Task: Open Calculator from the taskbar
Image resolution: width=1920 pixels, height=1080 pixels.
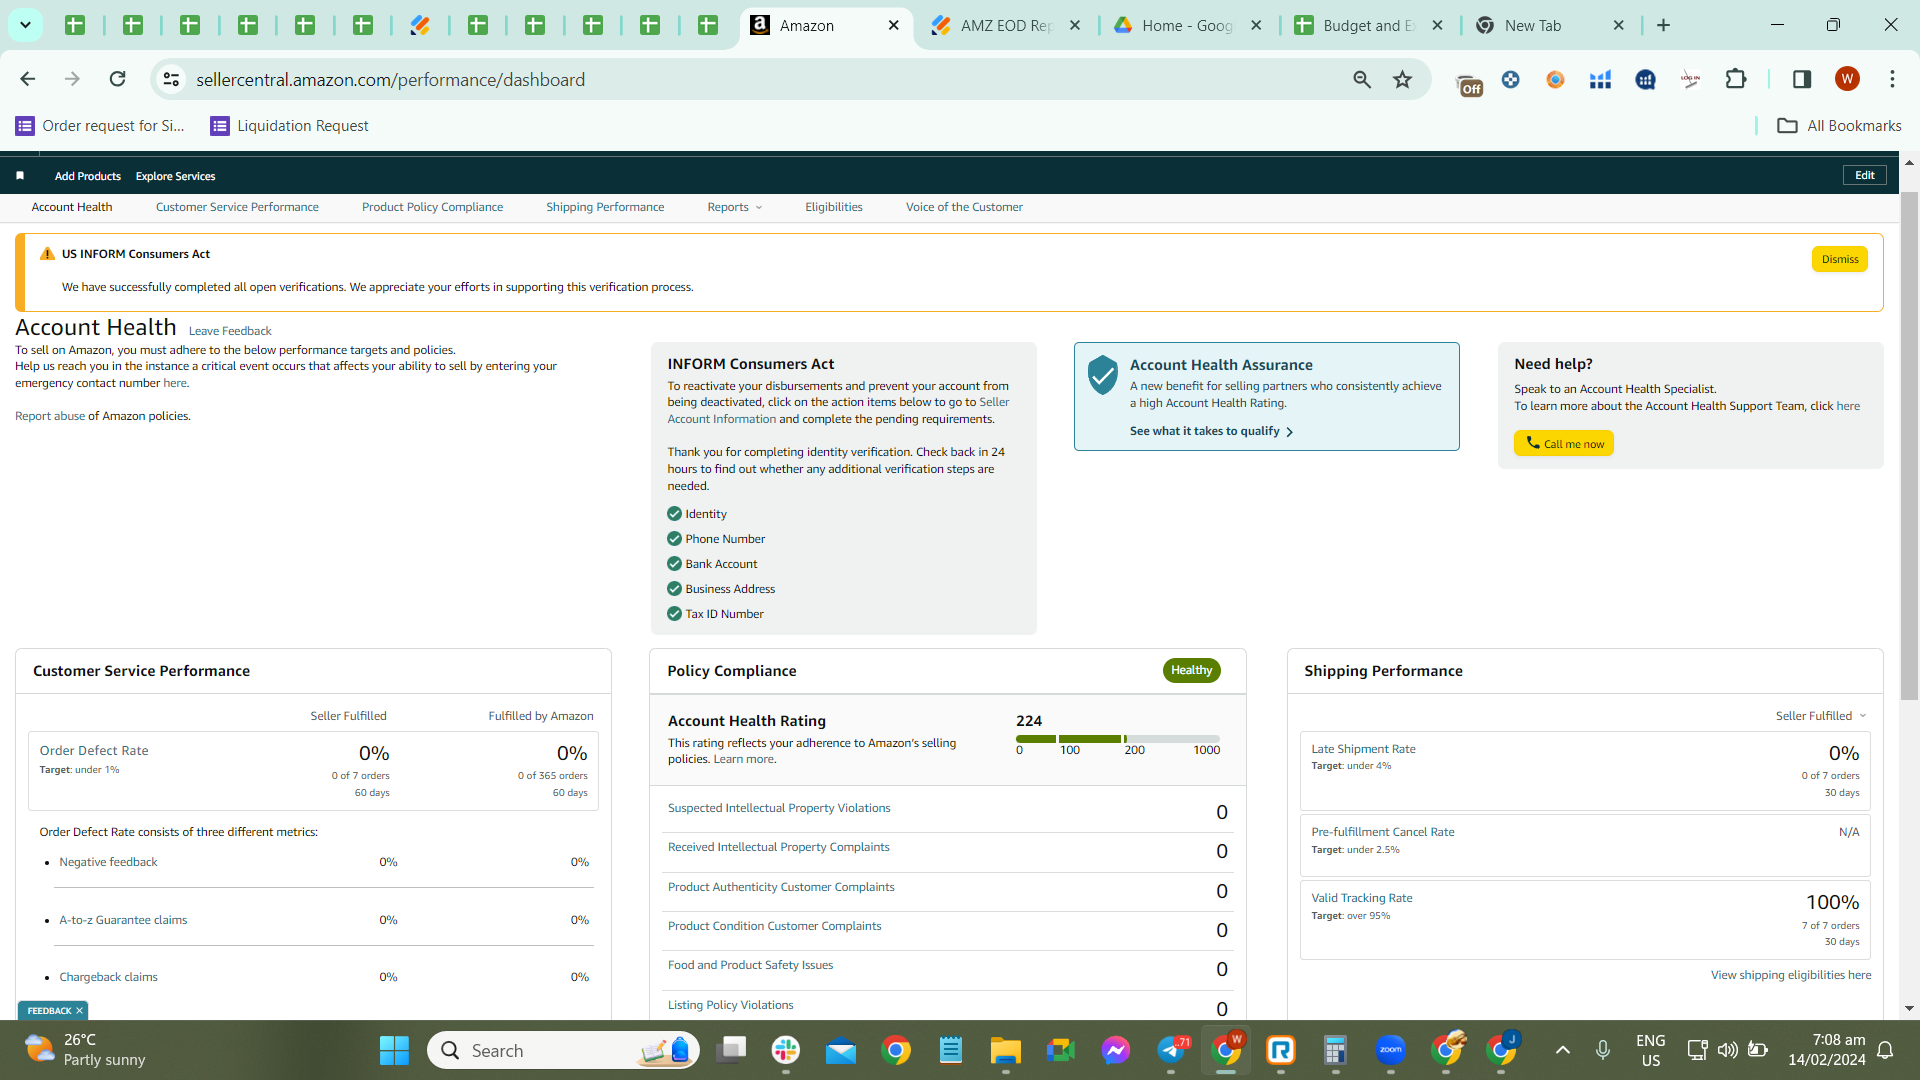Action: [x=1335, y=1050]
